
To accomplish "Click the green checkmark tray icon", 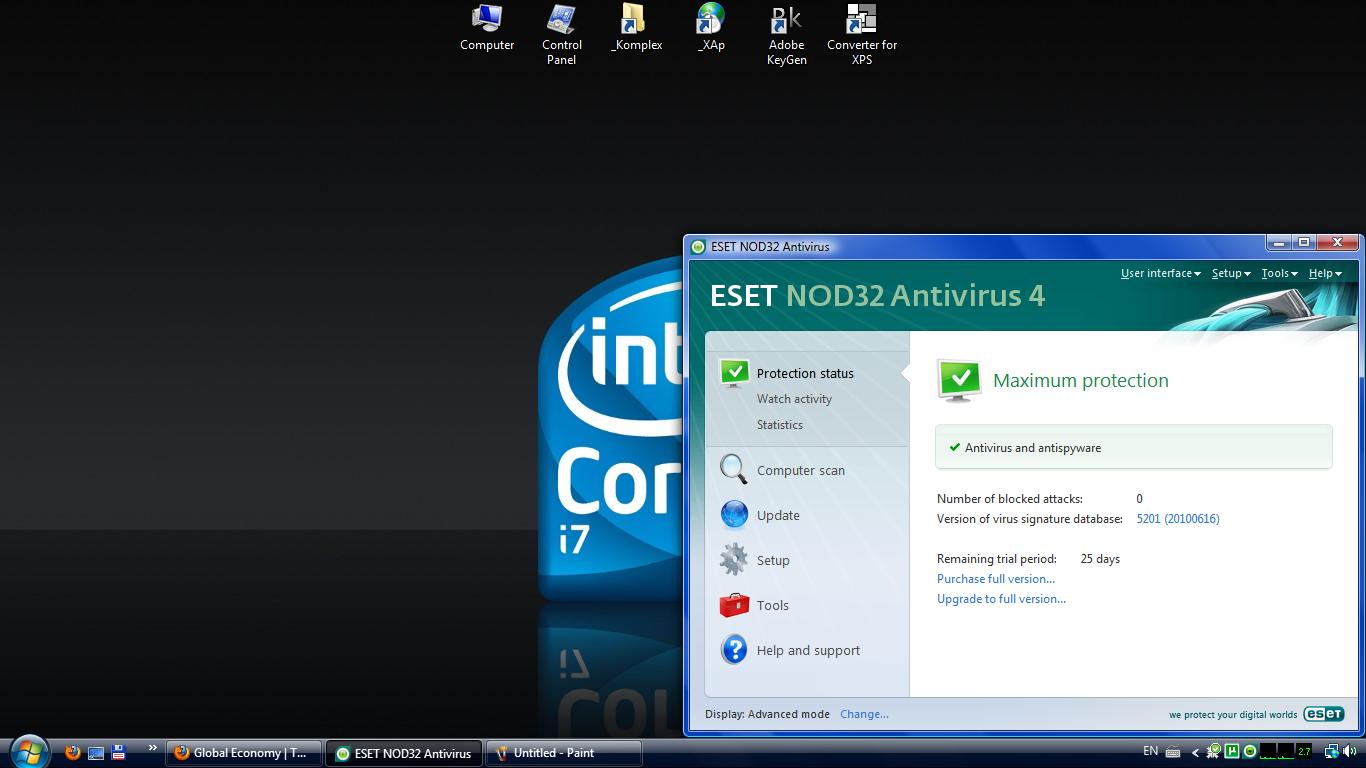I will [x=1214, y=751].
